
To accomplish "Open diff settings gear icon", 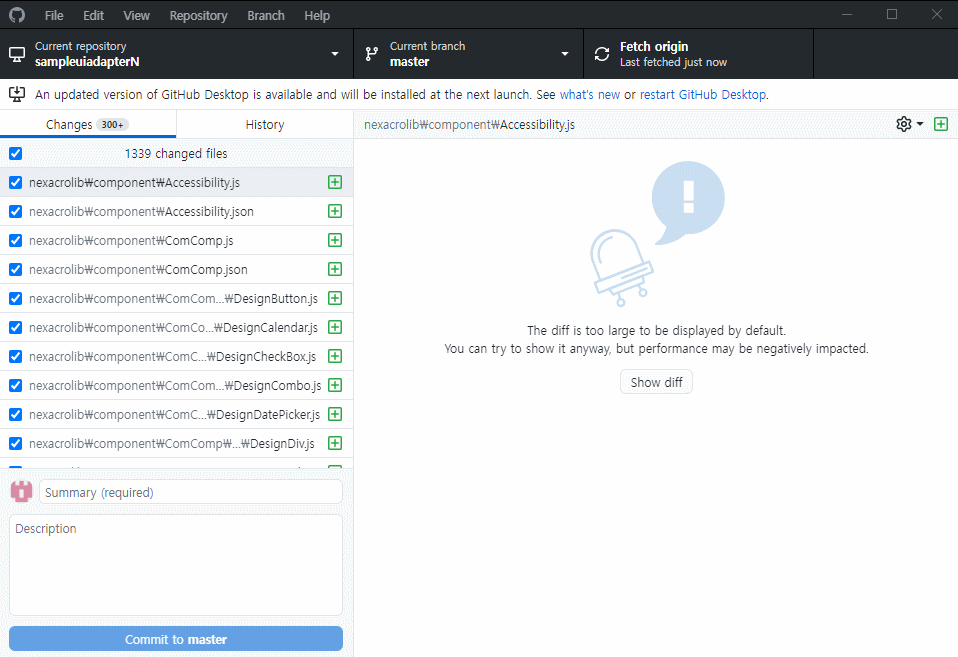I will (904, 124).
